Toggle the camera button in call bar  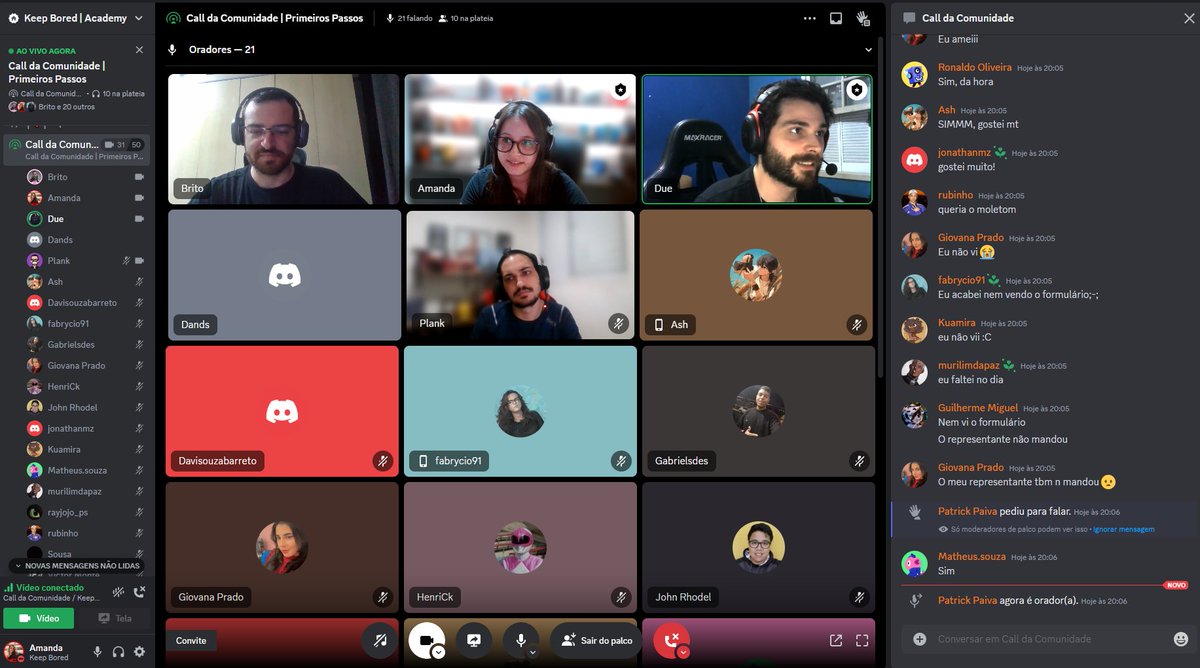pos(426,640)
